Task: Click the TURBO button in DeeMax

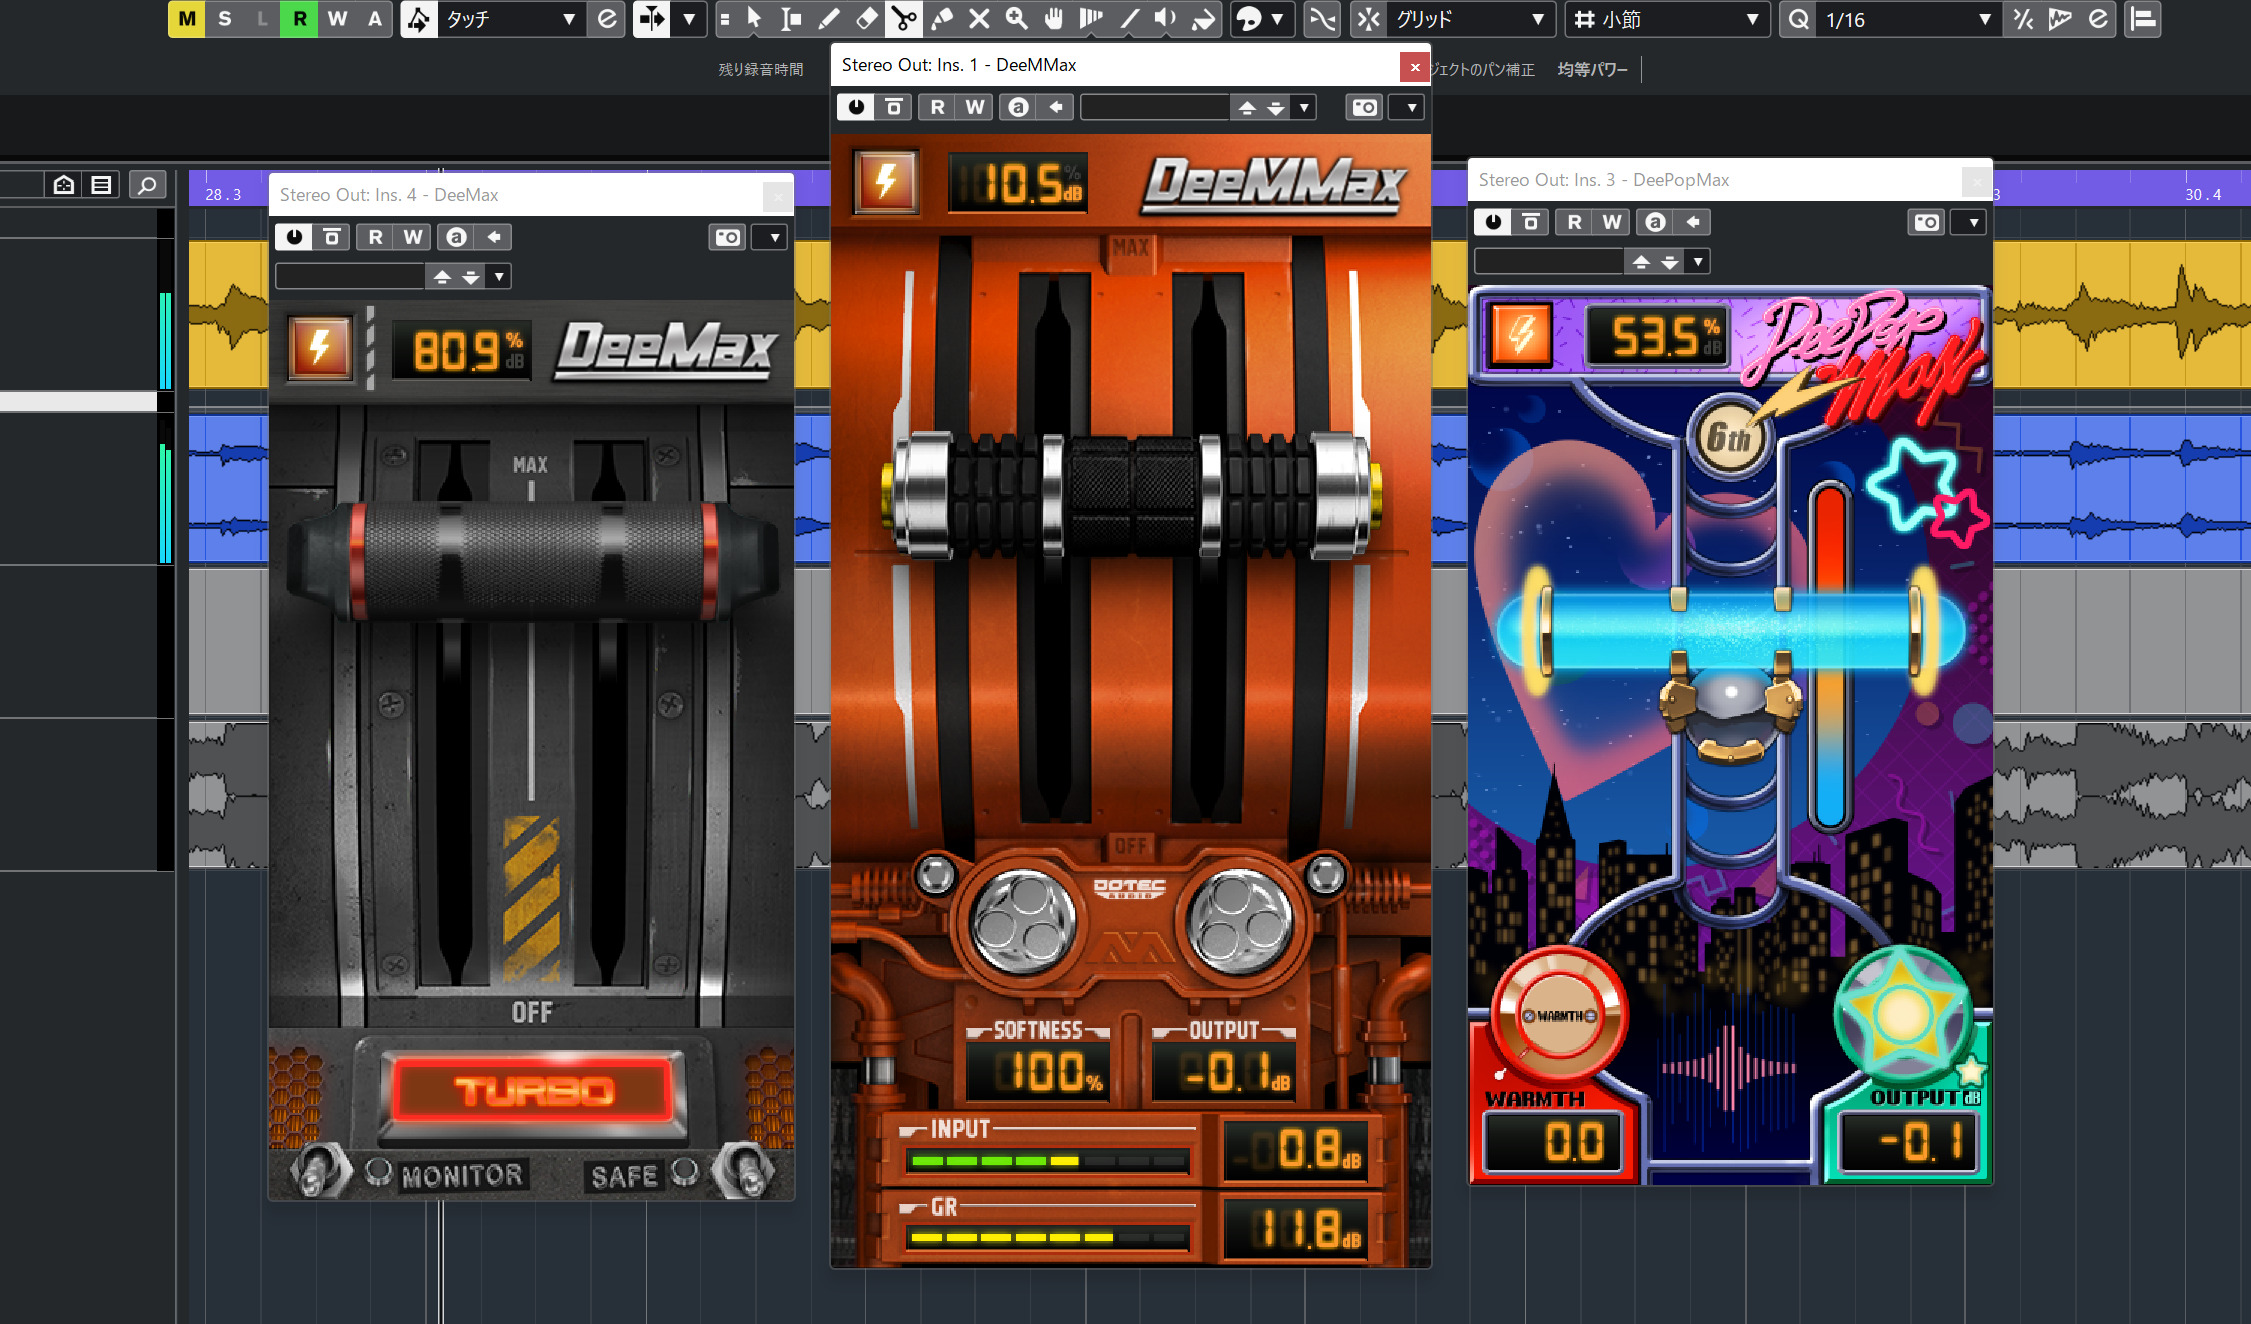Action: (533, 1090)
